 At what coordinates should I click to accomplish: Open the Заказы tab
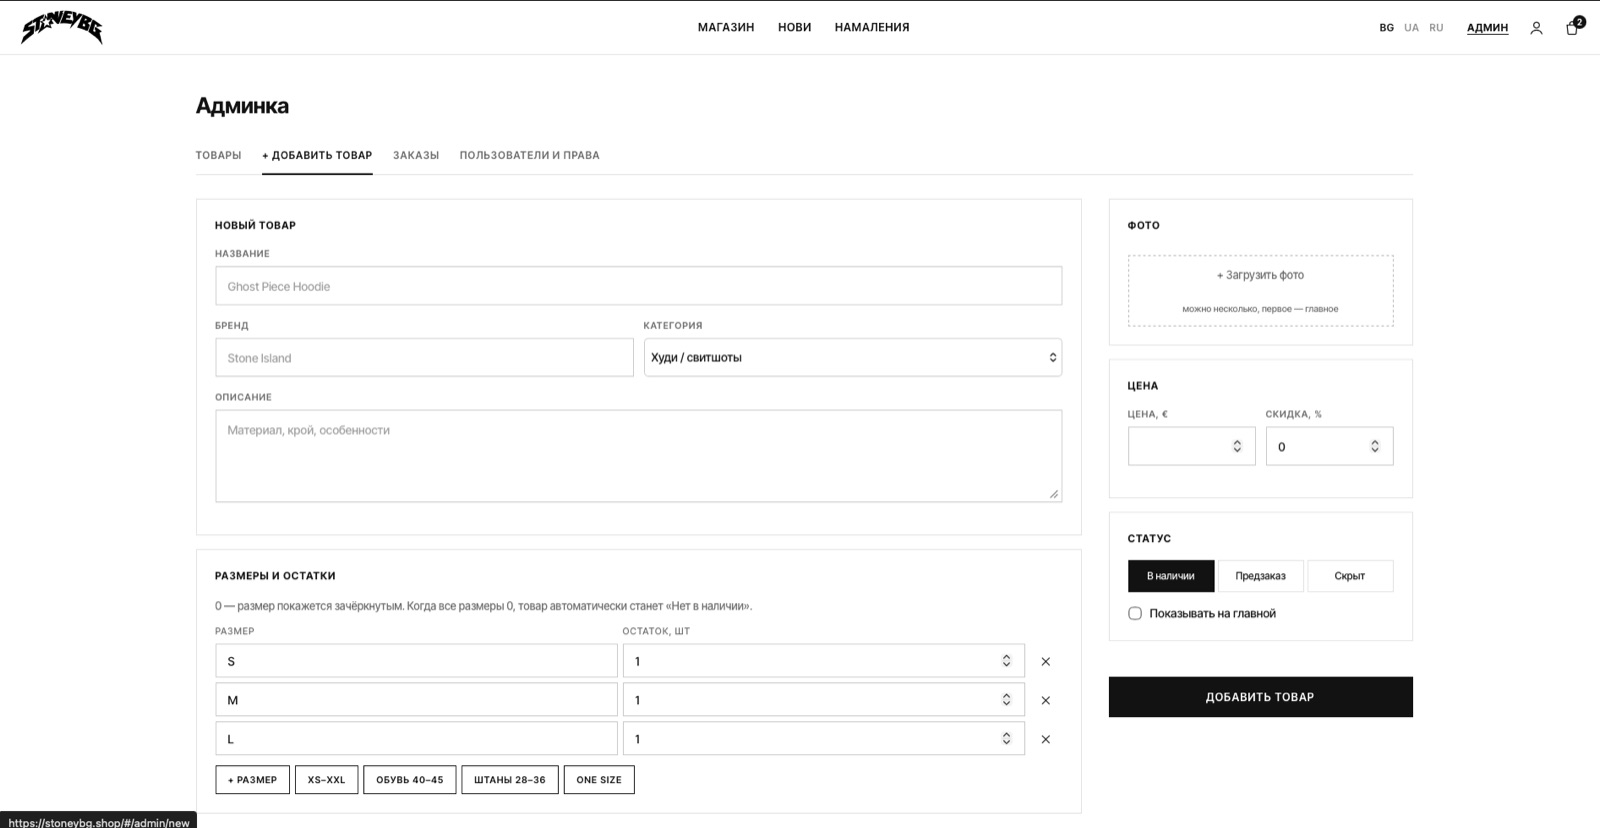pos(416,155)
